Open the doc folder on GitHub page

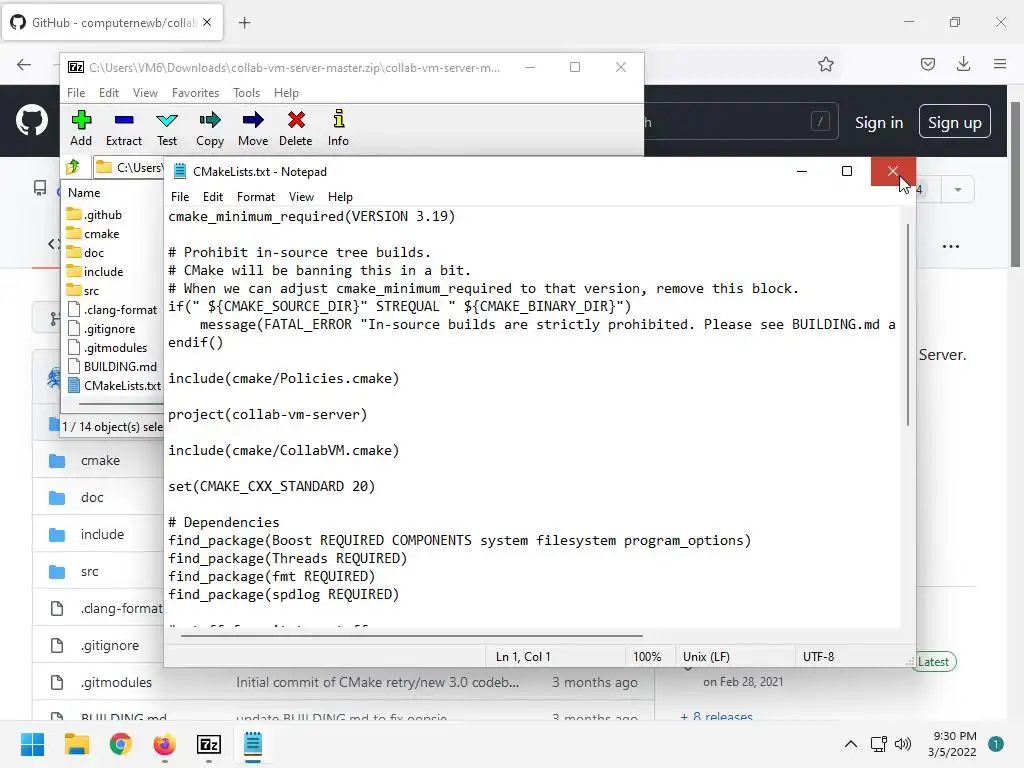click(x=92, y=498)
